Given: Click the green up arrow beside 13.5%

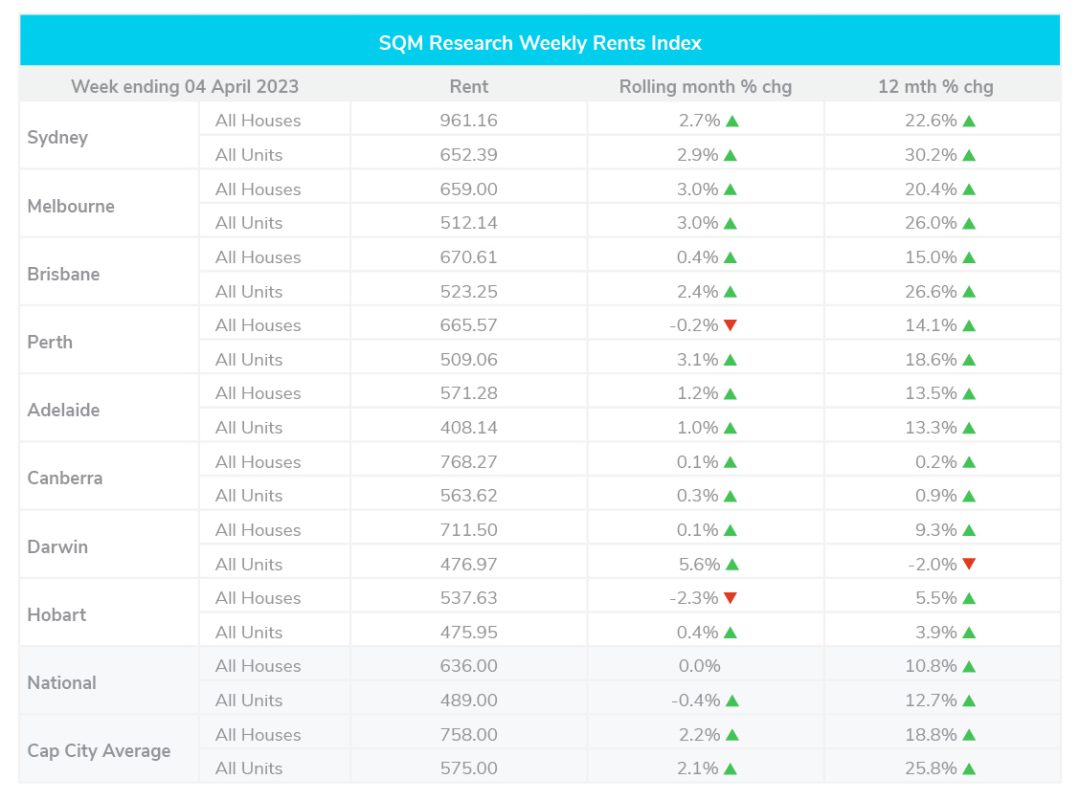Looking at the screenshot, I should click(x=969, y=394).
